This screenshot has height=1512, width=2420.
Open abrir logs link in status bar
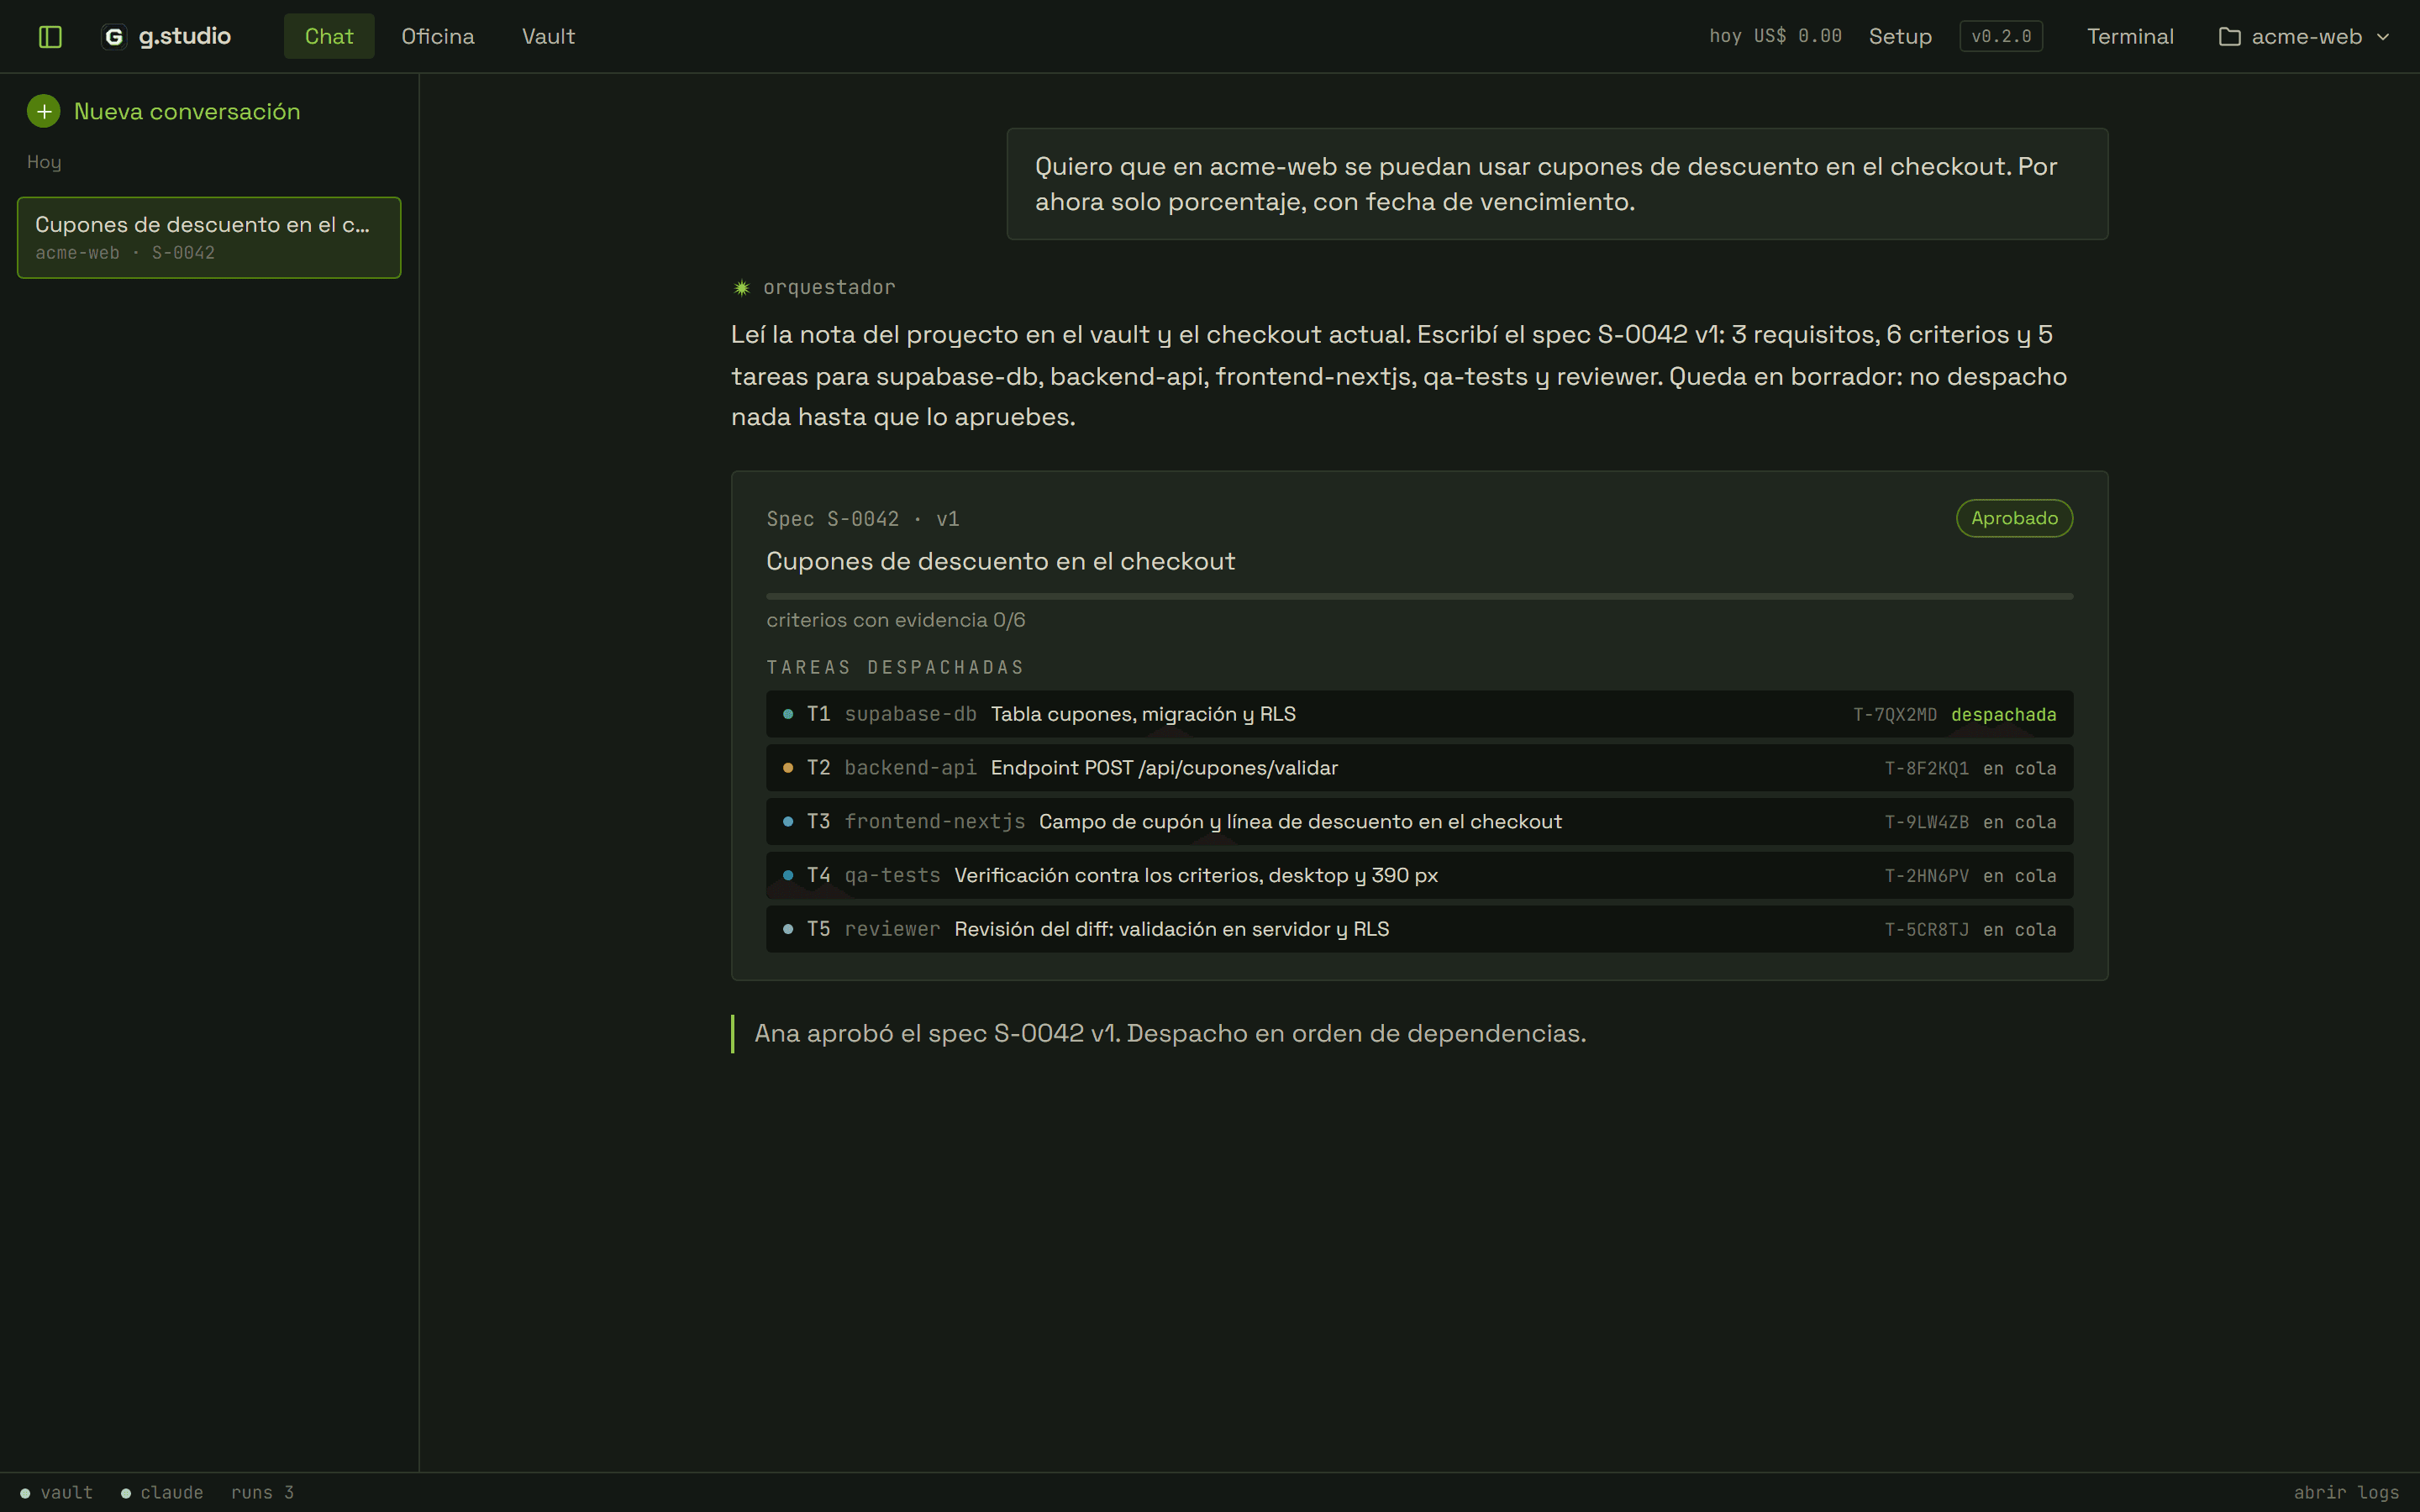click(2346, 1492)
